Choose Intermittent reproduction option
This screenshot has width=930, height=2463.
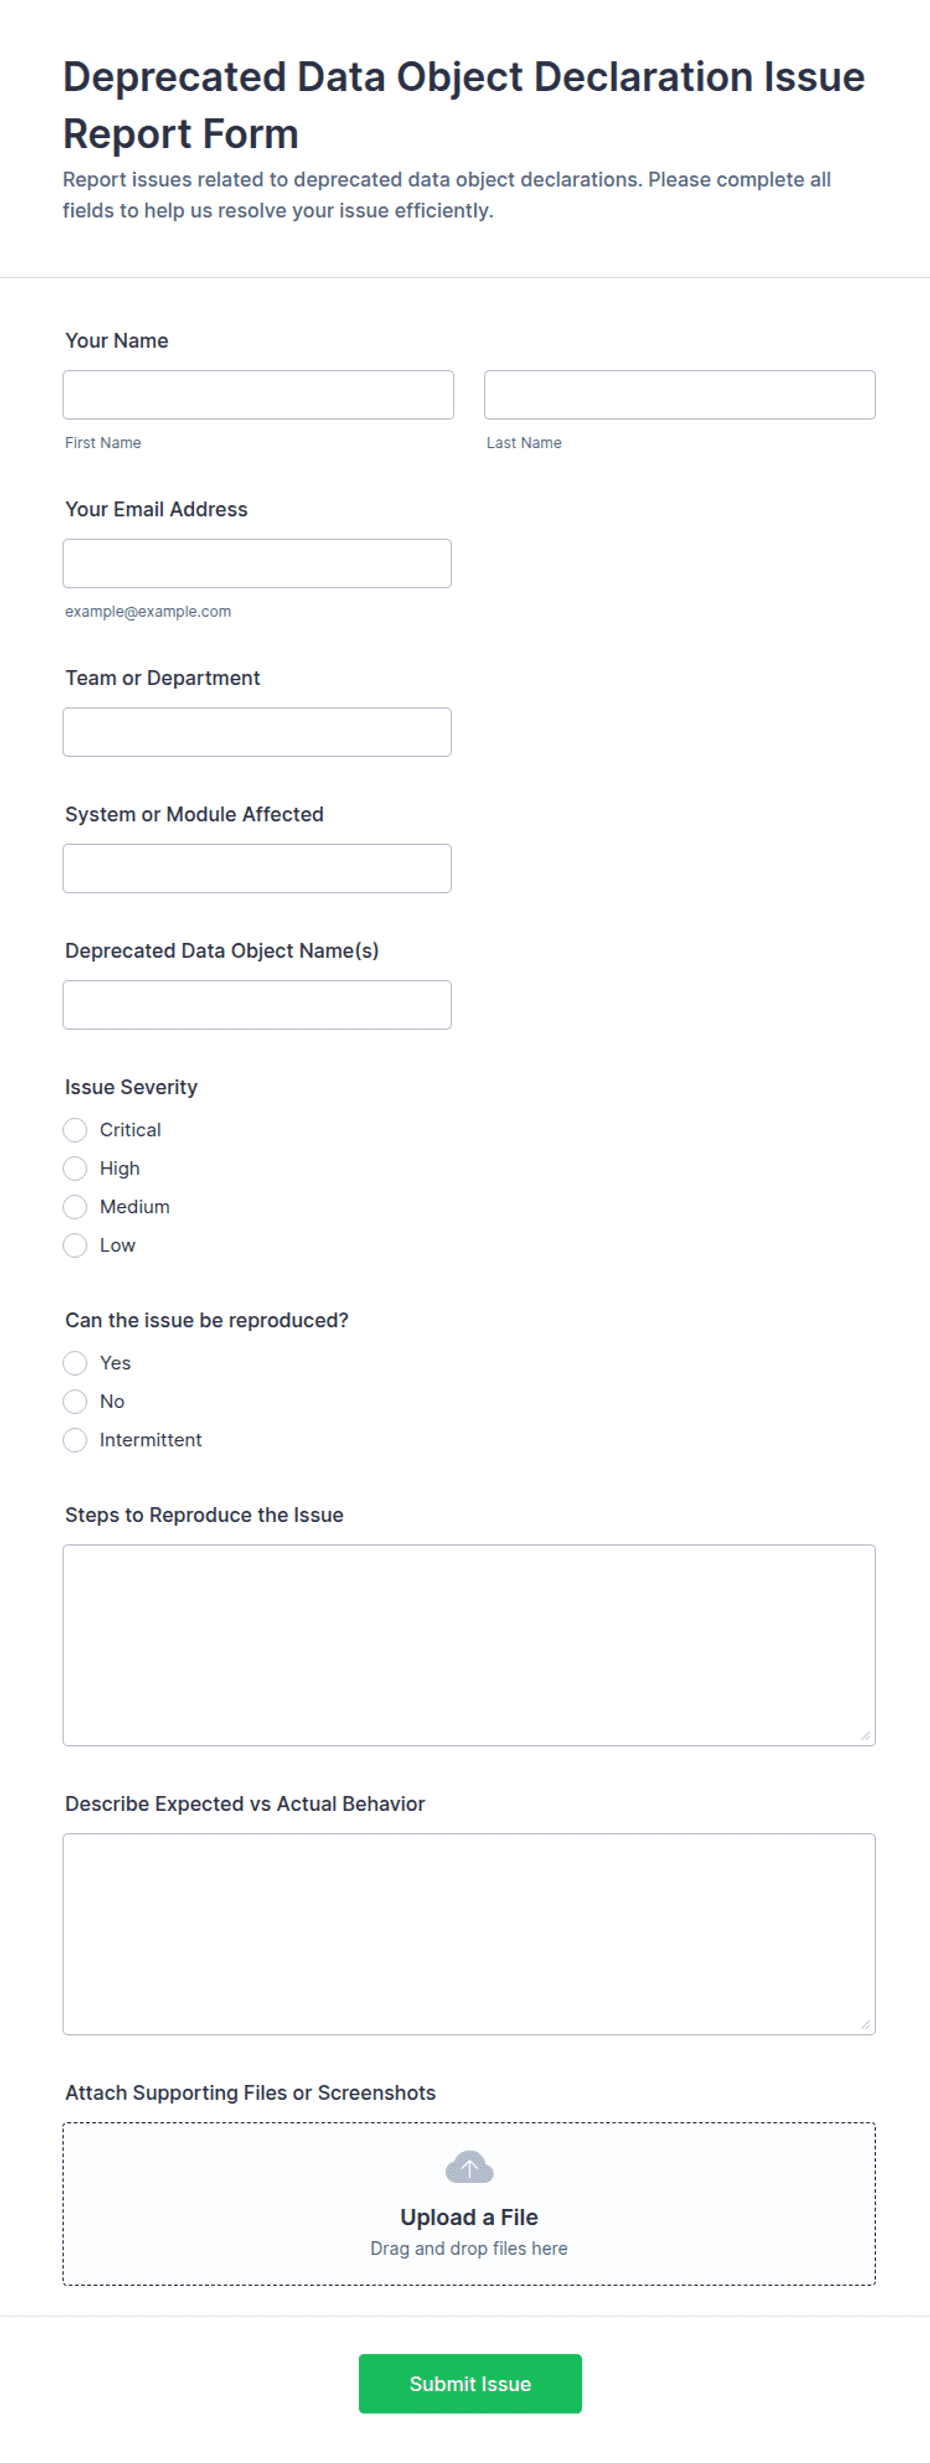[75, 1440]
